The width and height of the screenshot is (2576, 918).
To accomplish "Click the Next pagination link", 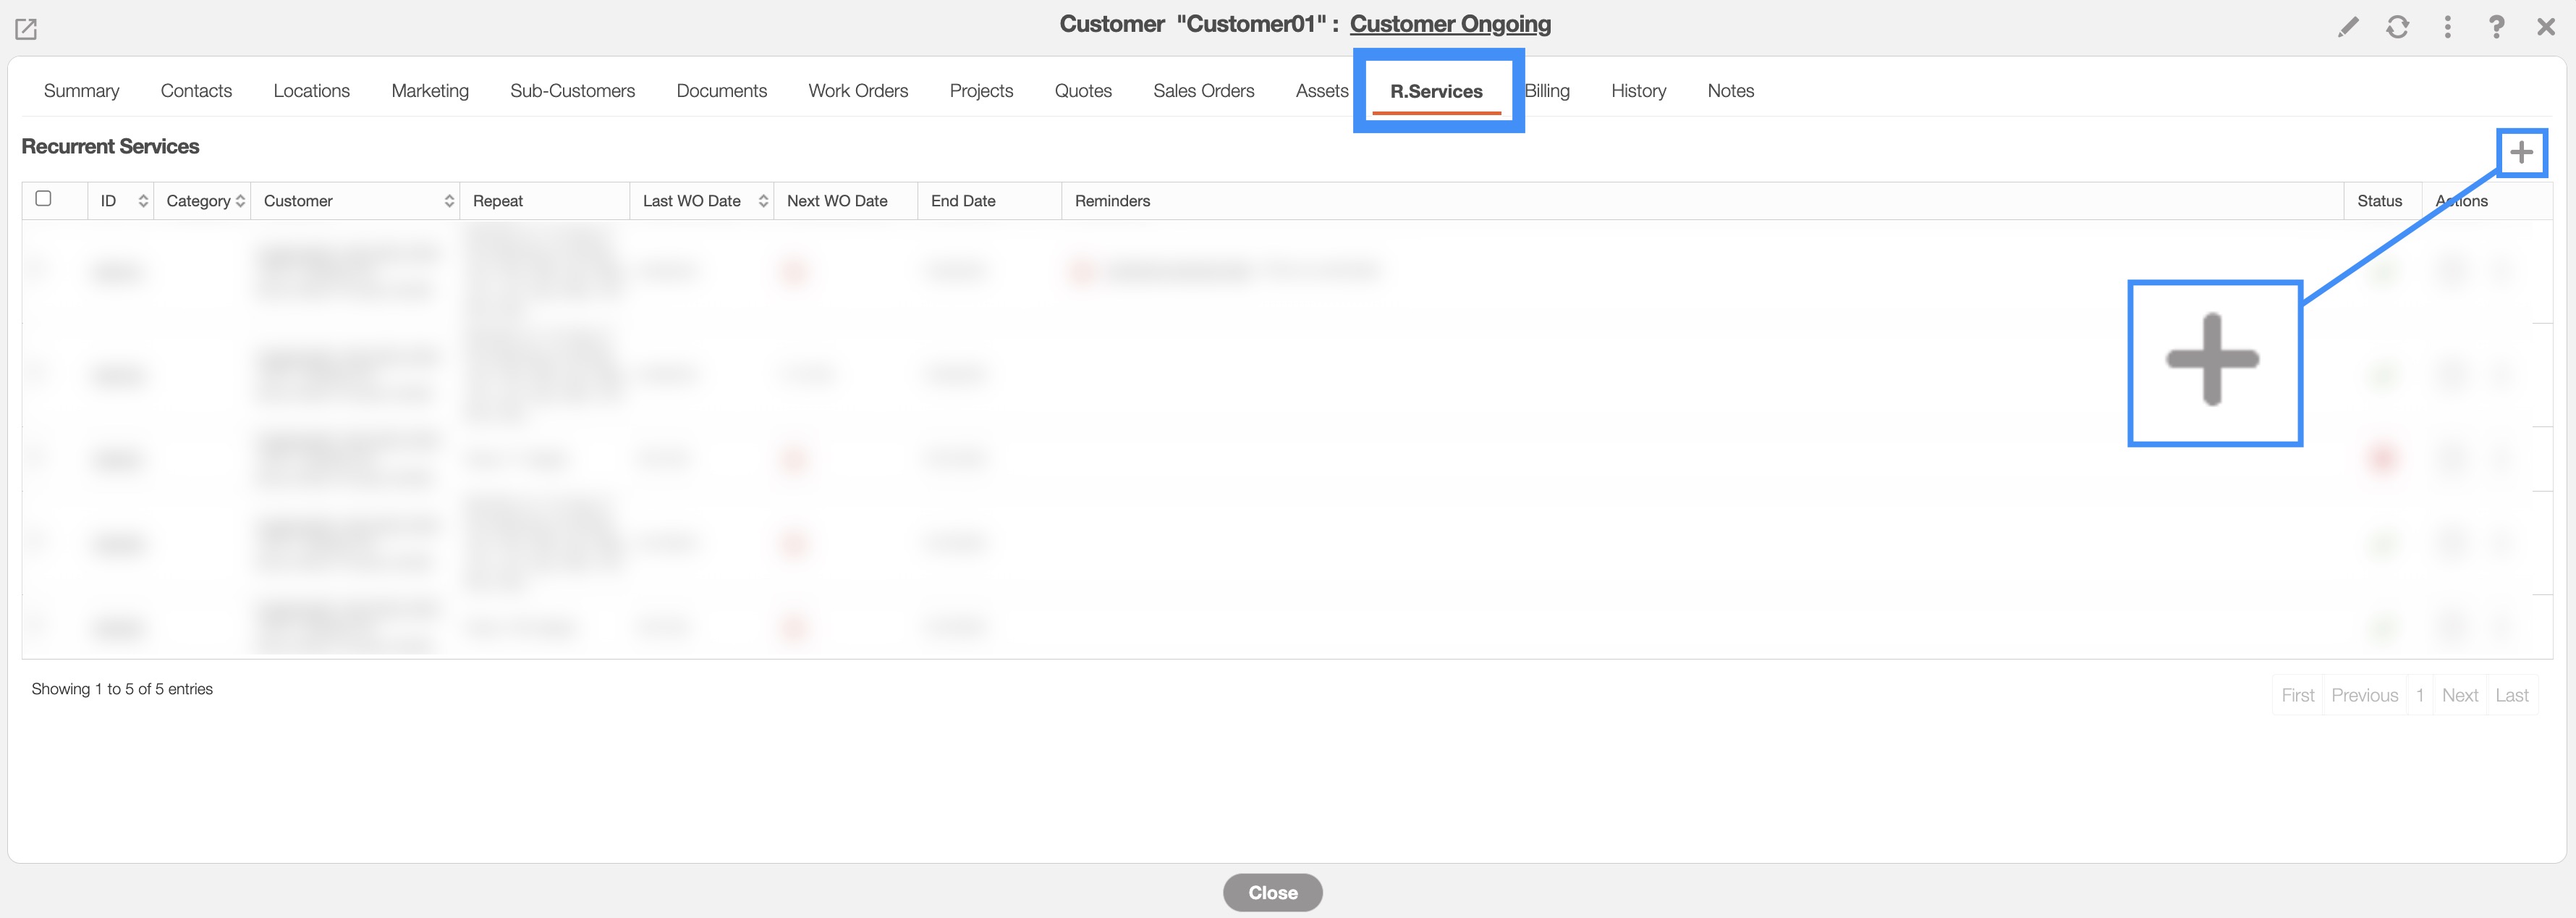I will click(x=2459, y=695).
